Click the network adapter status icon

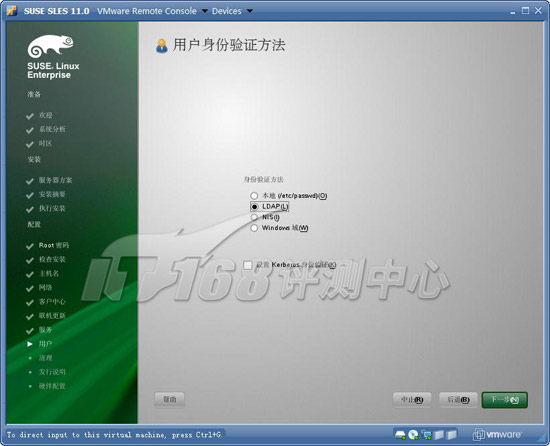coord(427,435)
